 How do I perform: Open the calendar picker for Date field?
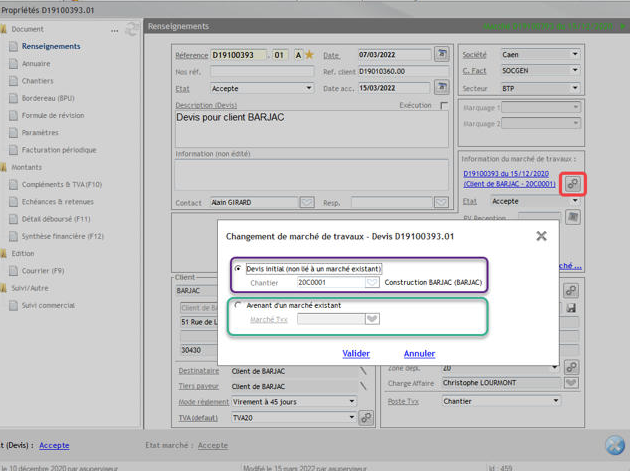pyautogui.click(x=442, y=54)
